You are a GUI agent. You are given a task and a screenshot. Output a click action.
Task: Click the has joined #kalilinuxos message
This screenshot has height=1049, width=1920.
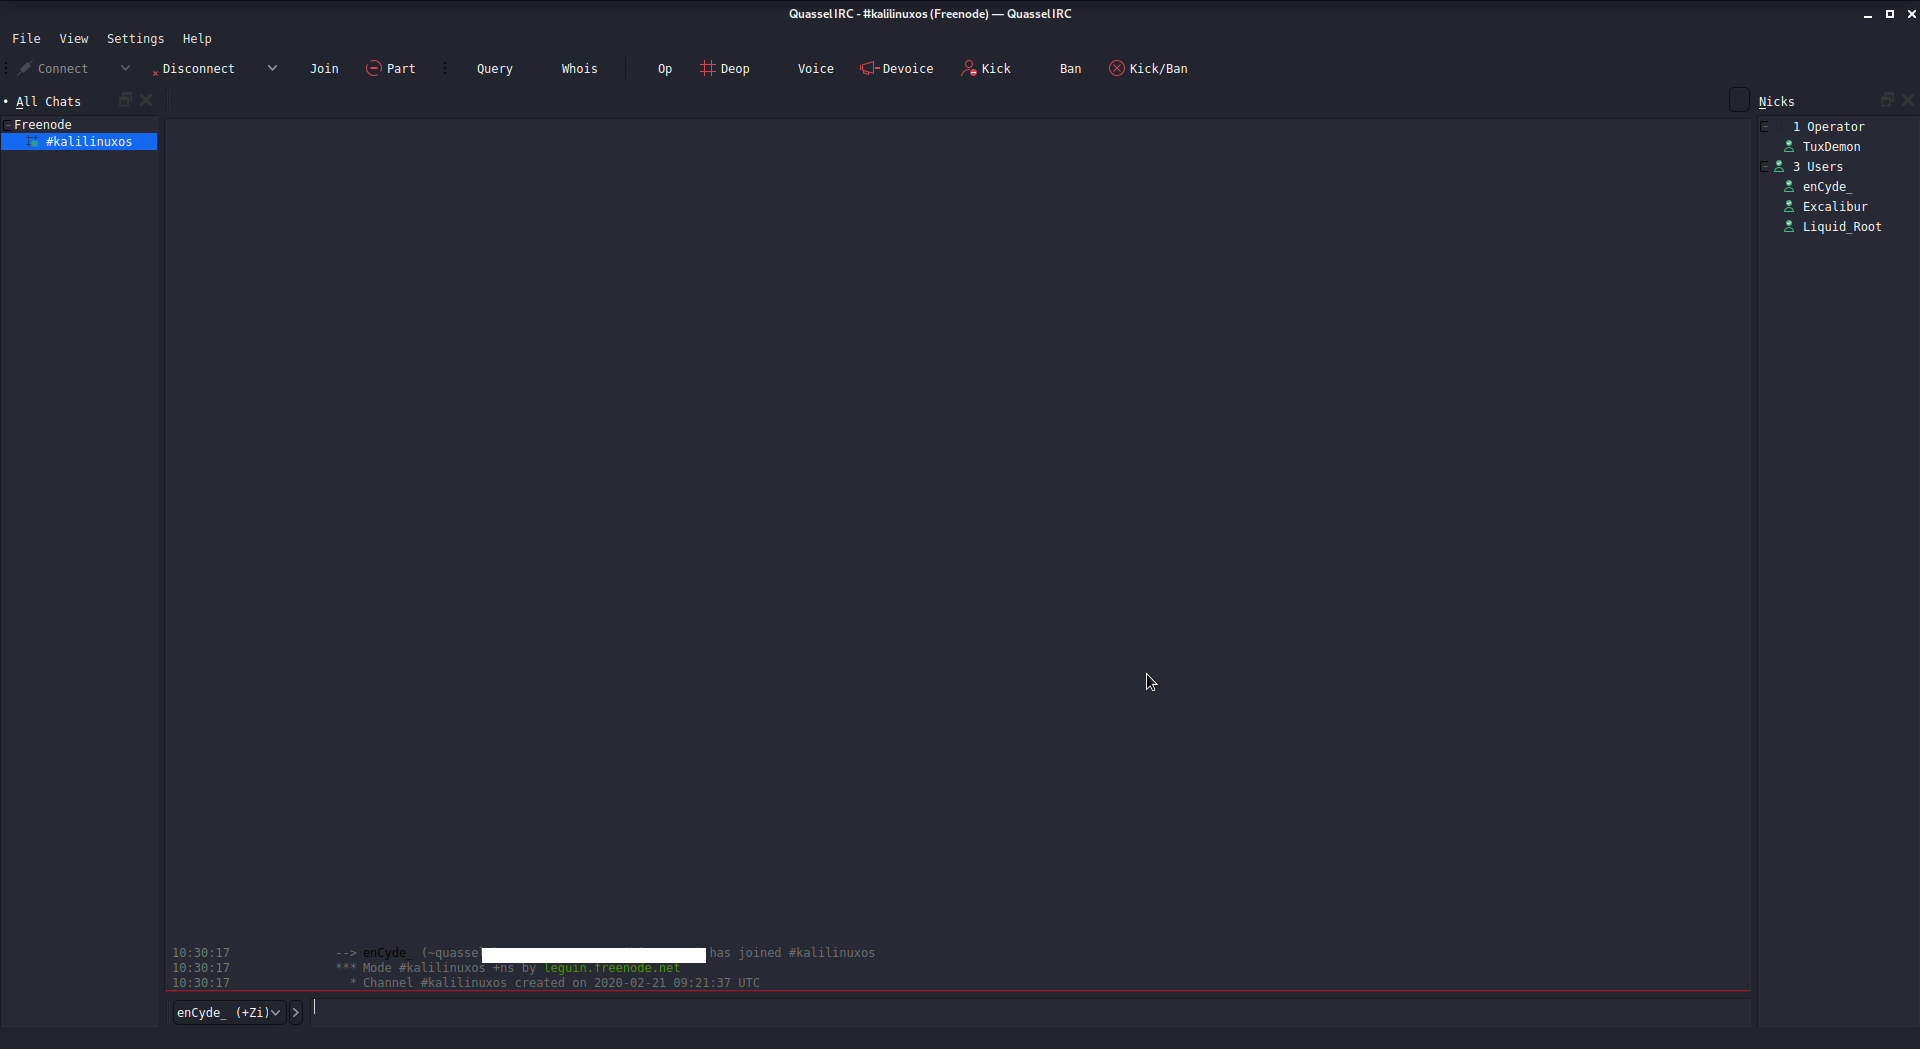tap(792, 953)
